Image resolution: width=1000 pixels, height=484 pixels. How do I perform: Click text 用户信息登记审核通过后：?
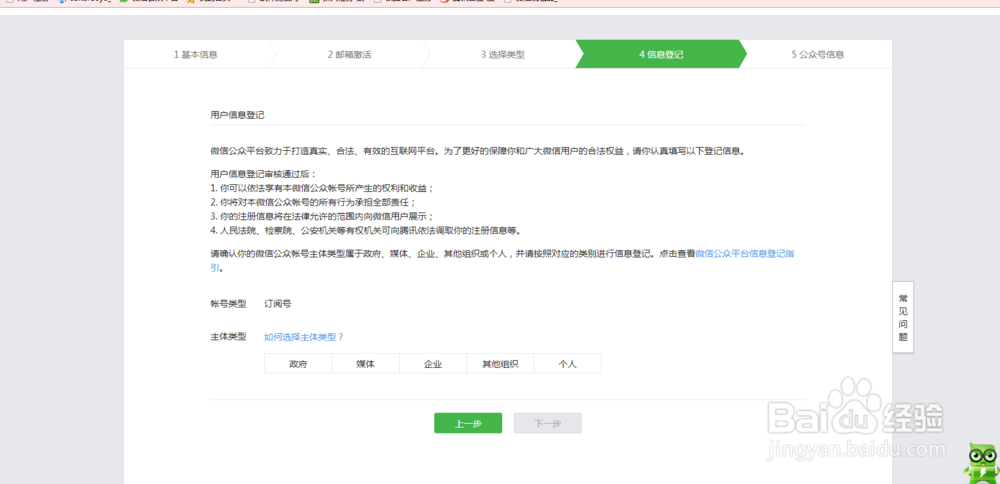click(x=263, y=173)
